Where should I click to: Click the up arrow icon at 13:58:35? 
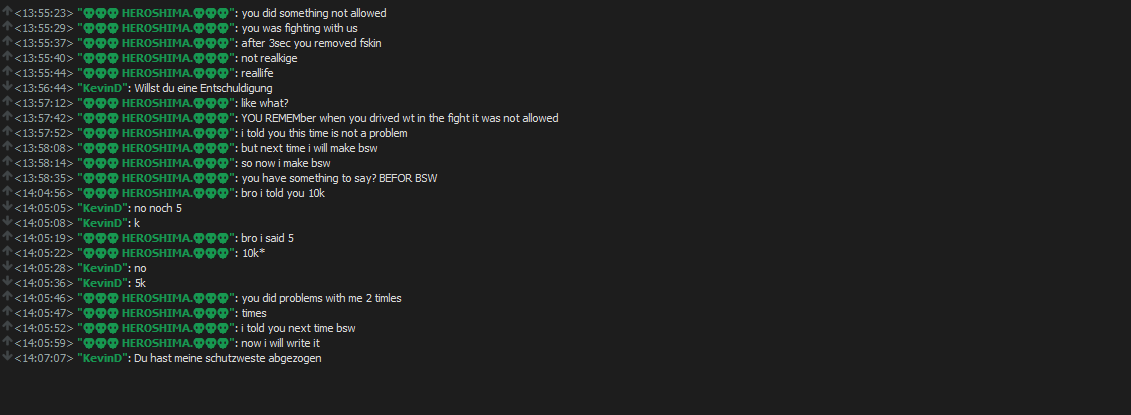pos(8,177)
